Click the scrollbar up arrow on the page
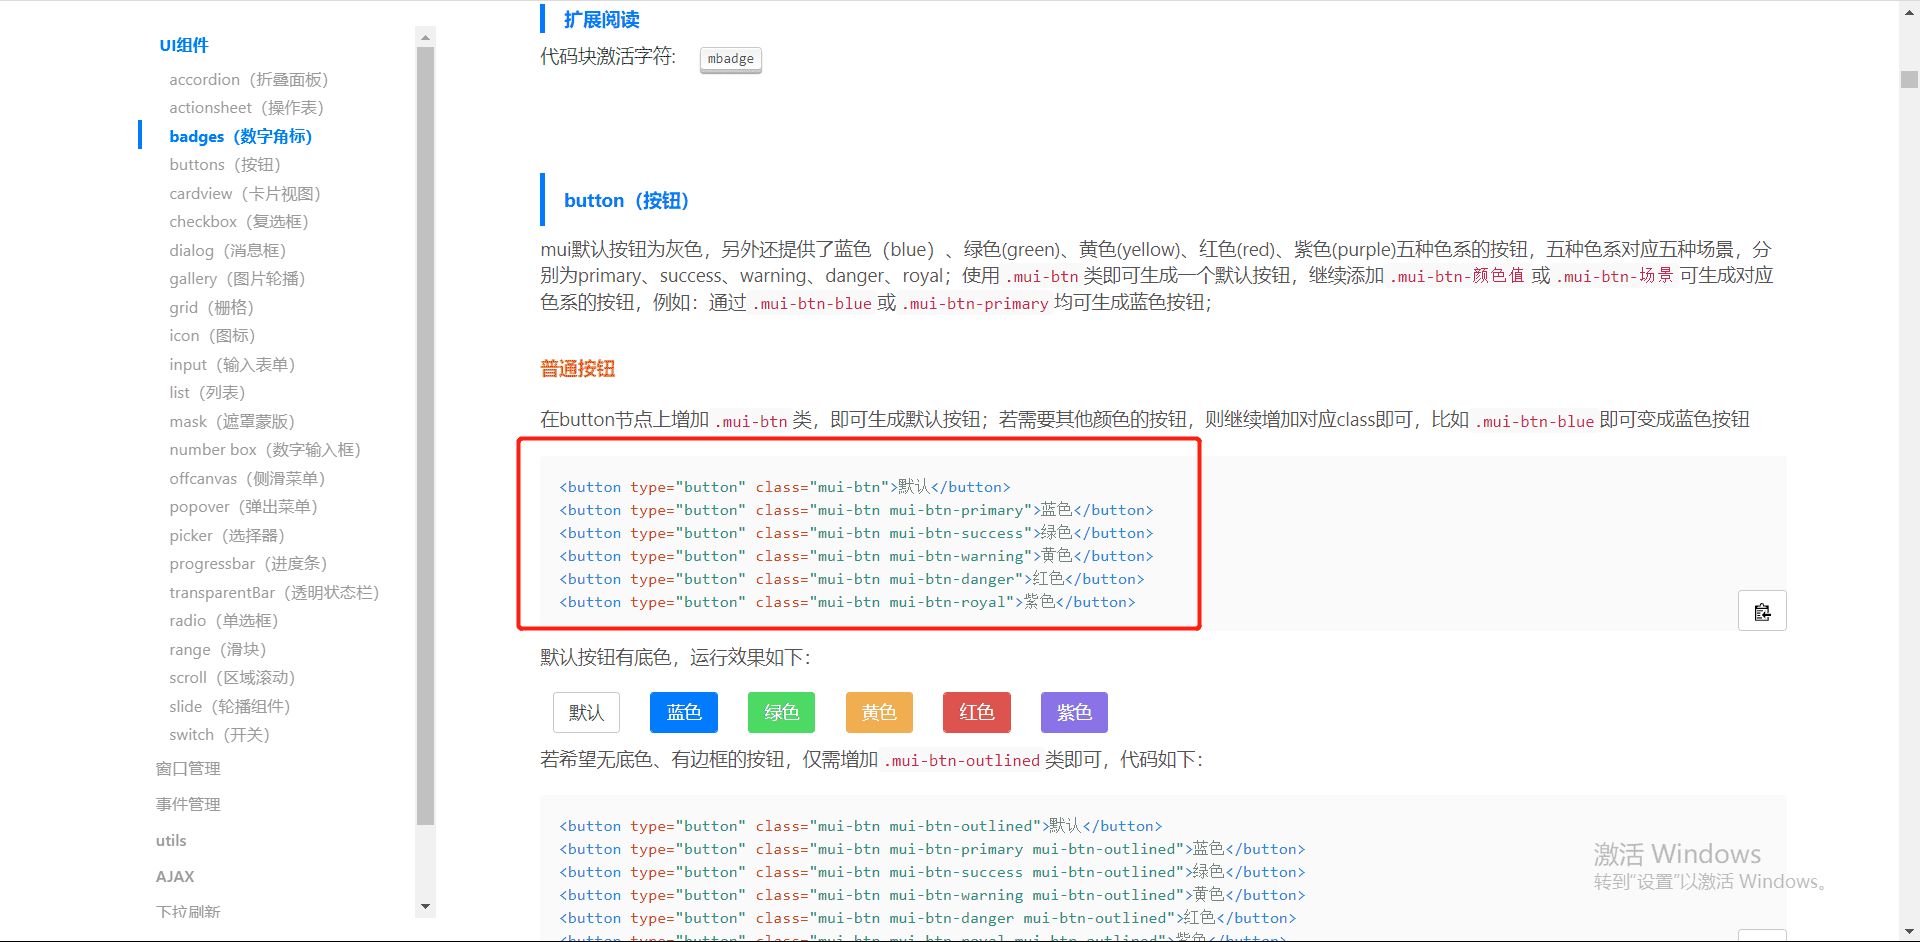The image size is (1920, 942). [x=1908, y=11]
